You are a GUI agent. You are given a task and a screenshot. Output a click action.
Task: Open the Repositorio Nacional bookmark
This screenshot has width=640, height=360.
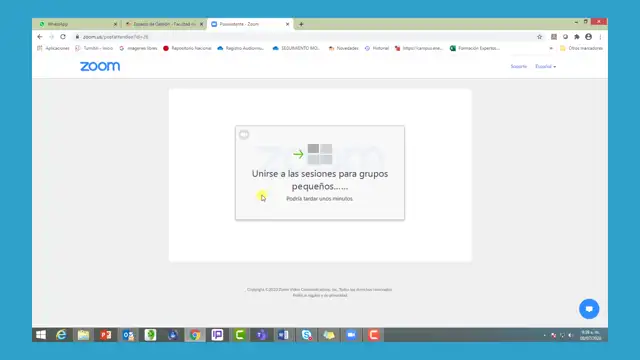(x=187, y=48)
